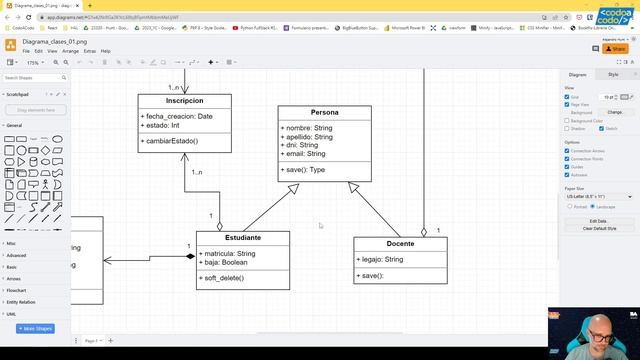Open the Paper Size US-Letter dropdown
The height and width of the screenshot is (360, 640).
(599, 197)
